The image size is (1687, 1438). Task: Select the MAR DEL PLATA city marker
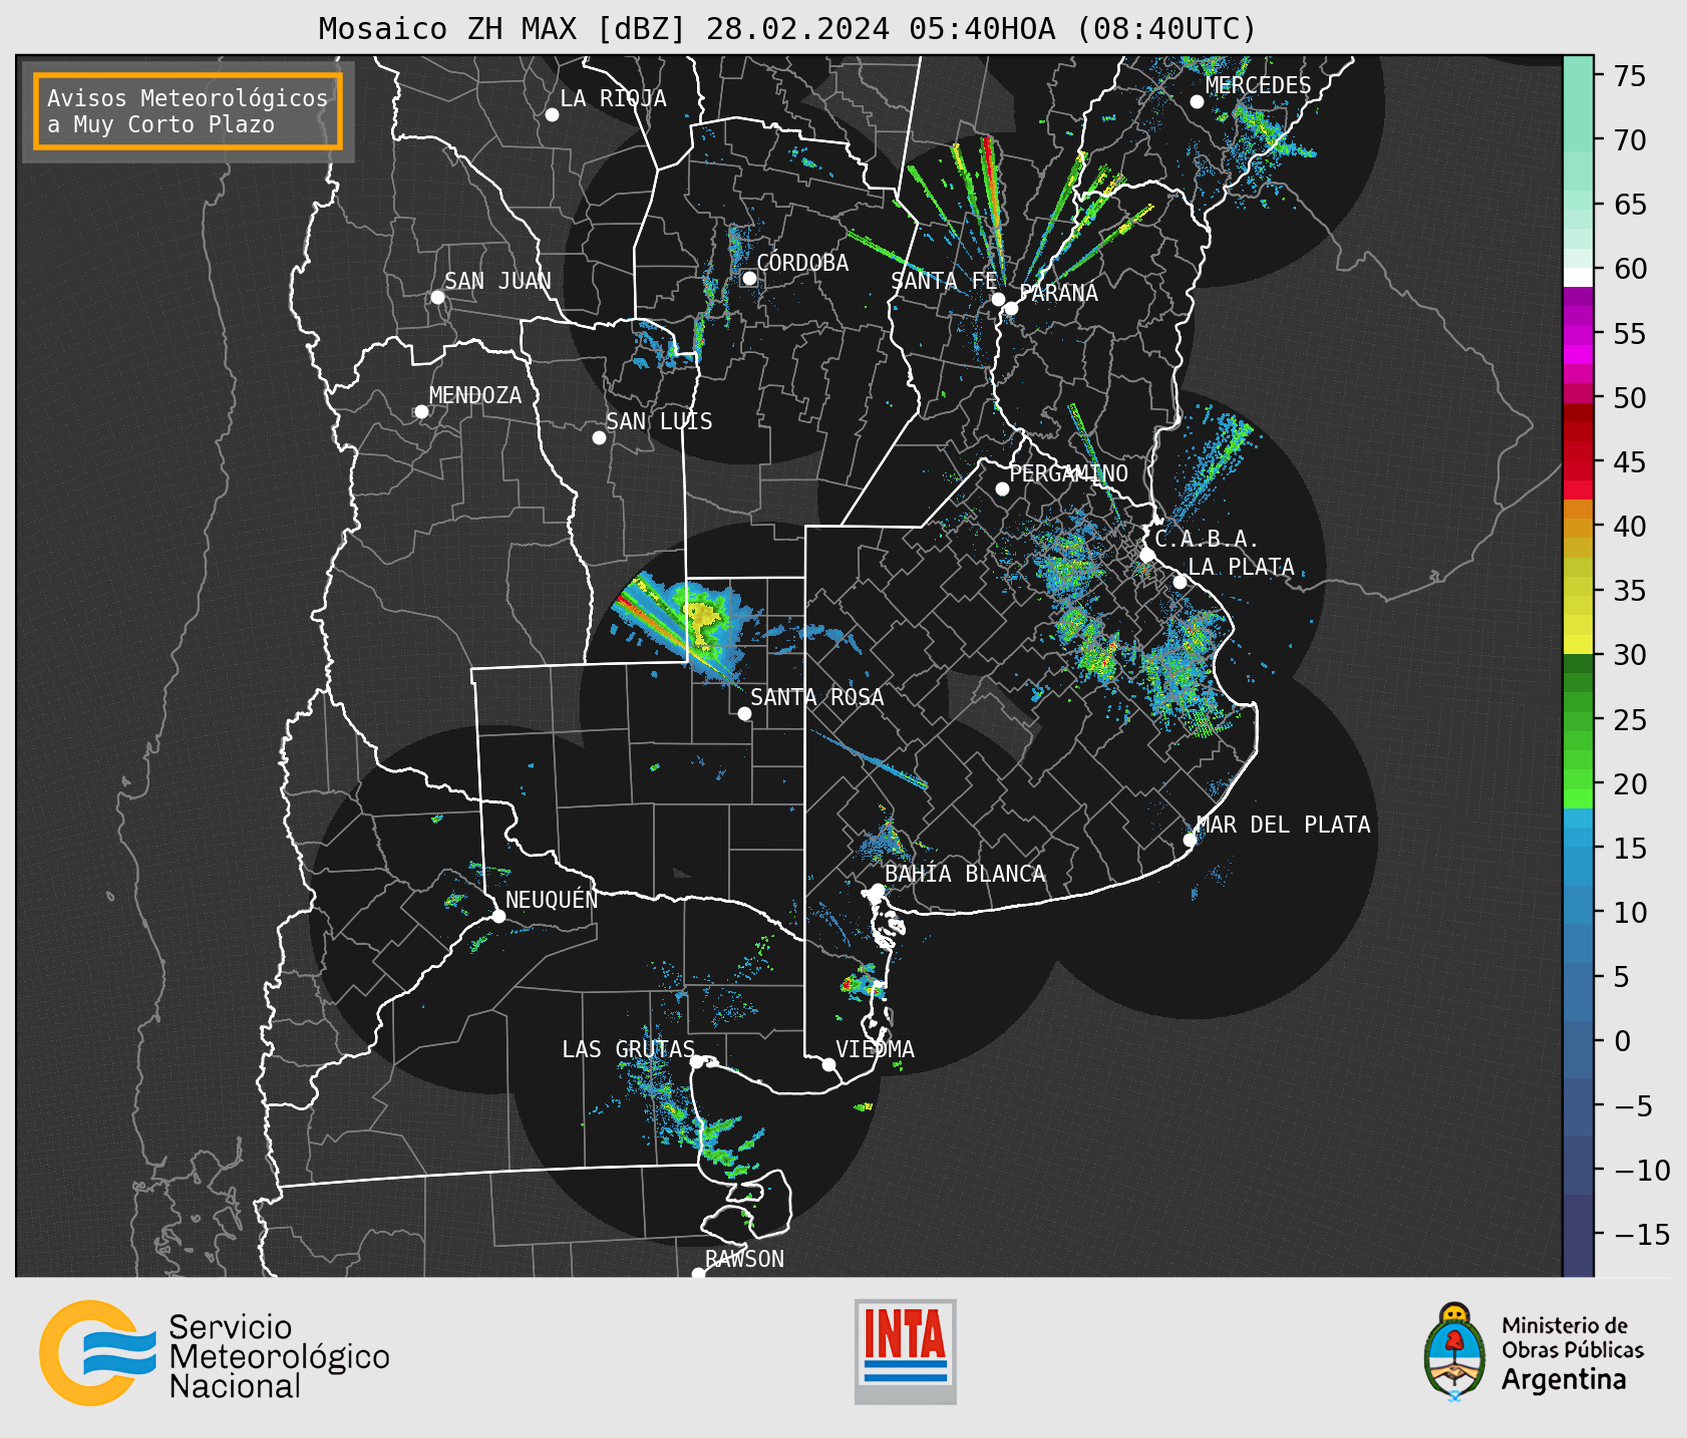click(1190, 840)
